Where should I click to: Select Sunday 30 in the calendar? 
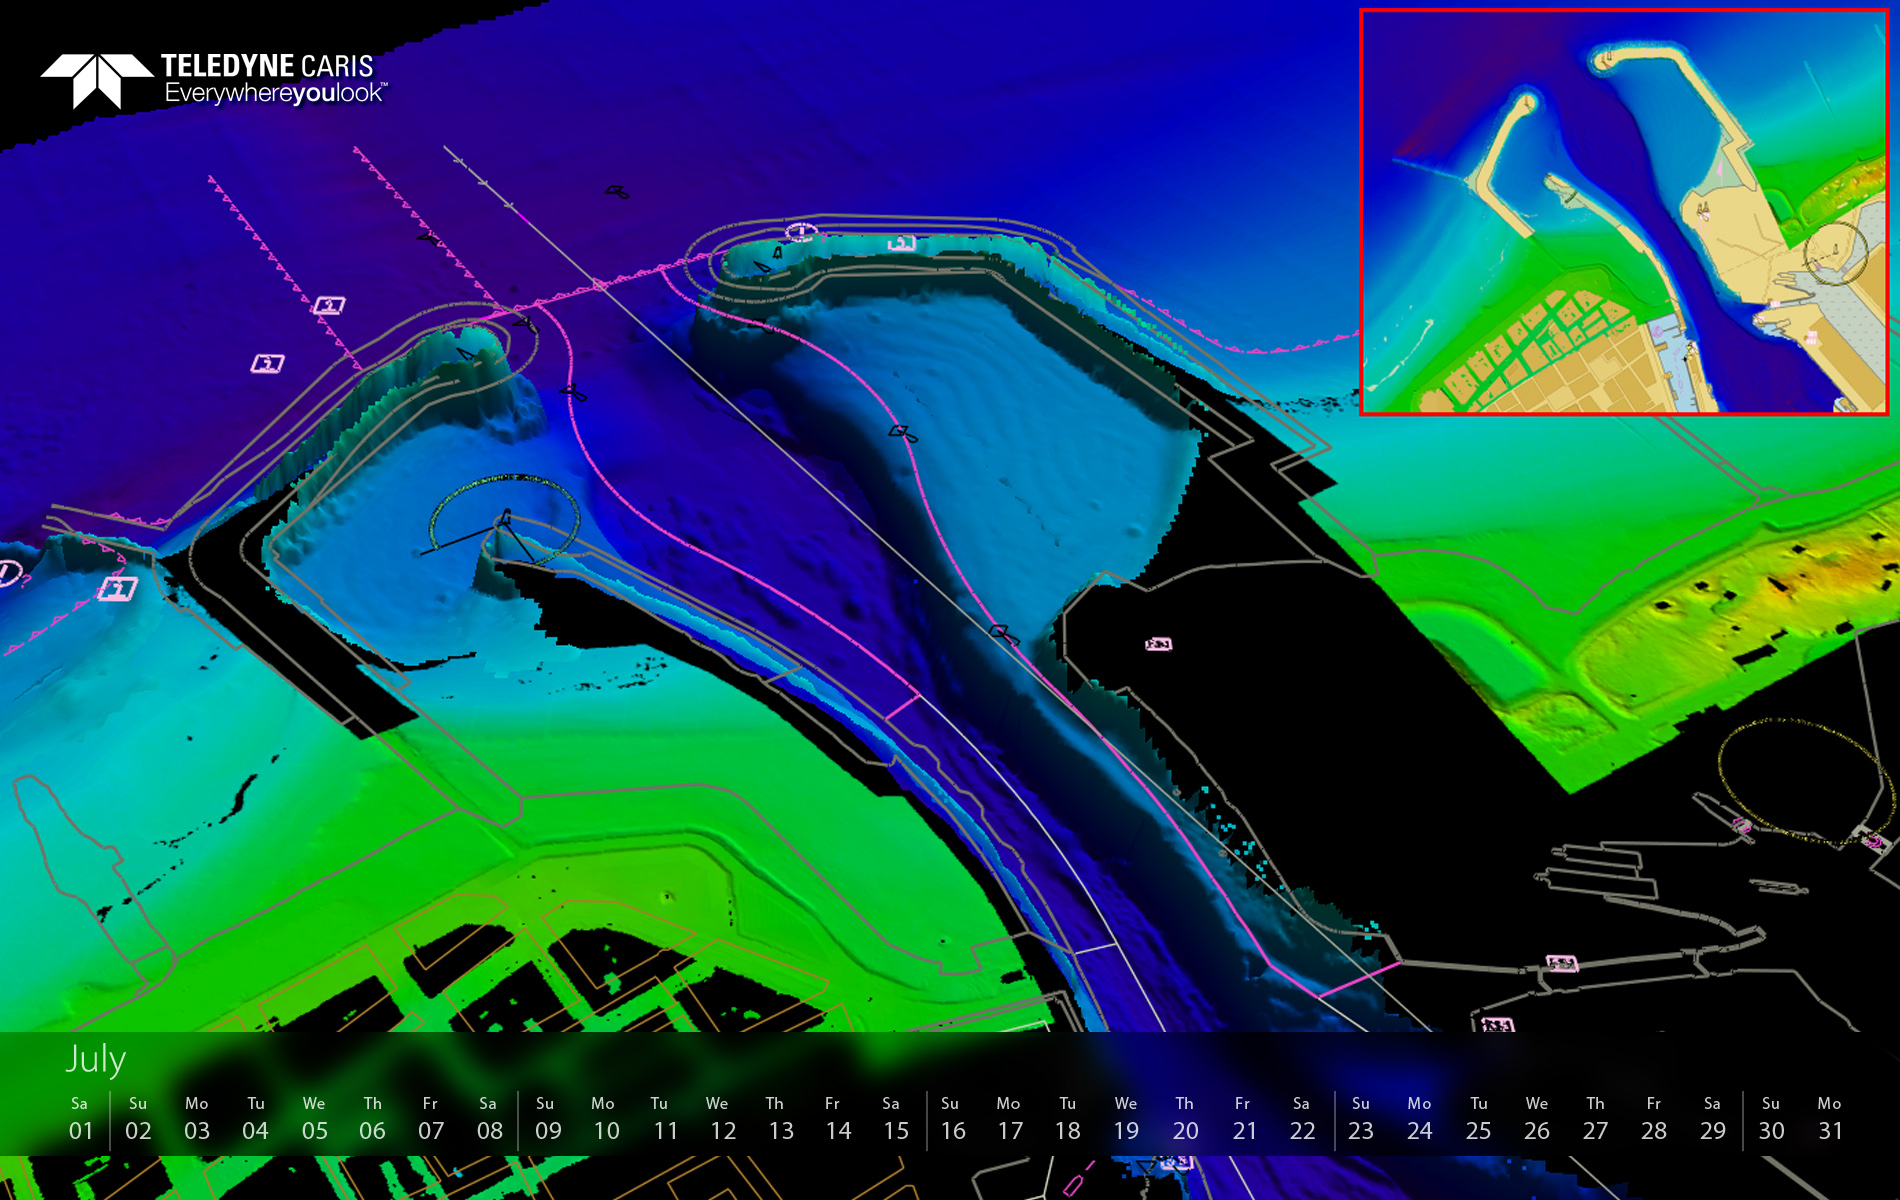1771,1119
